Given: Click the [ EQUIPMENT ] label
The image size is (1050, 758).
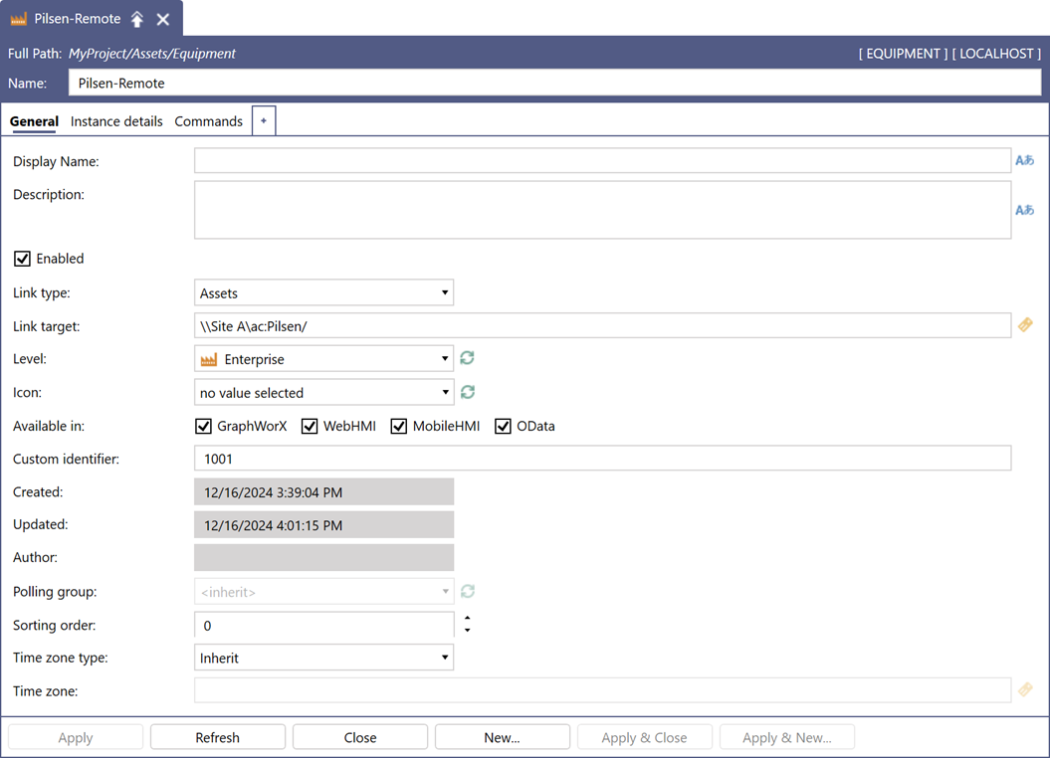Looking at the screenshot, I should pyautogui.click(x=903, y=54).
